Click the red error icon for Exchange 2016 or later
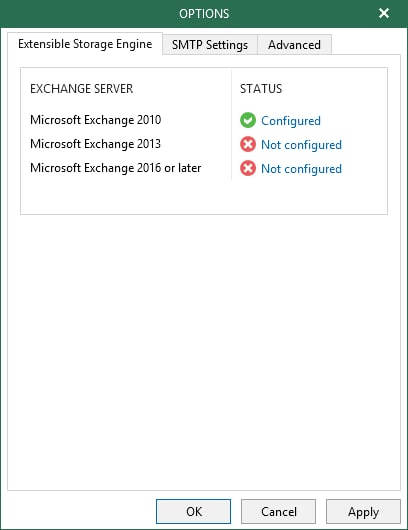 point(248,168)
